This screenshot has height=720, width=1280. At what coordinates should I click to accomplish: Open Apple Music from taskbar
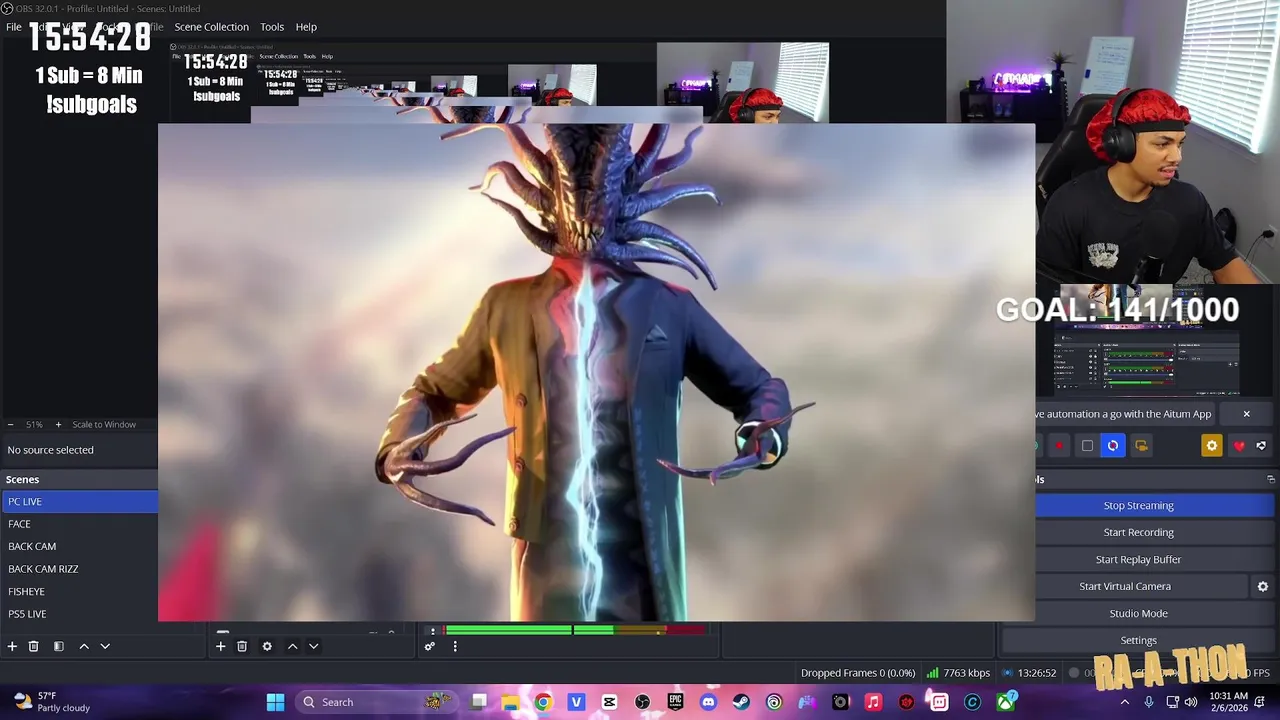coord(873,702)
